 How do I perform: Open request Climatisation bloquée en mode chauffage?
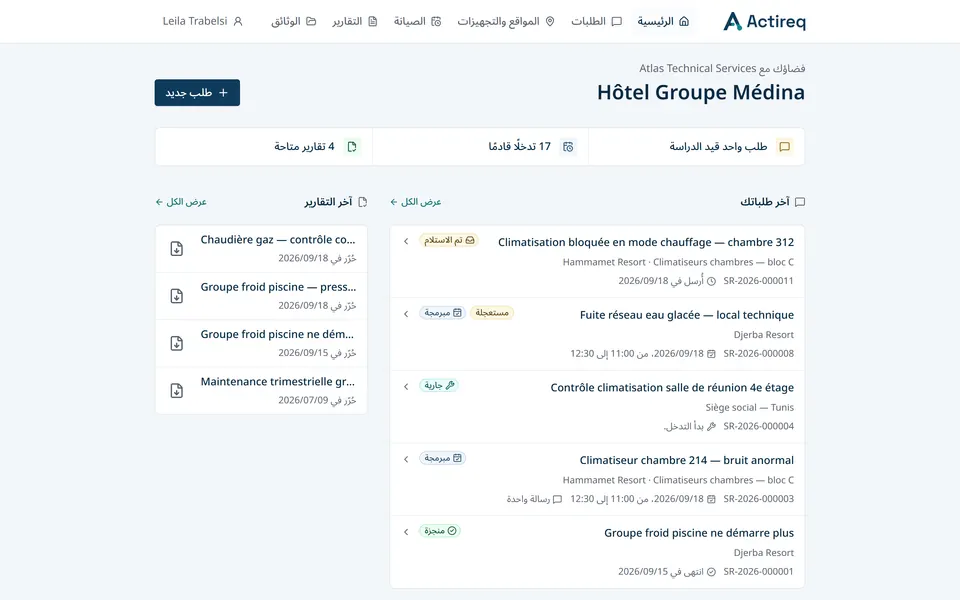tap(646, 242)
